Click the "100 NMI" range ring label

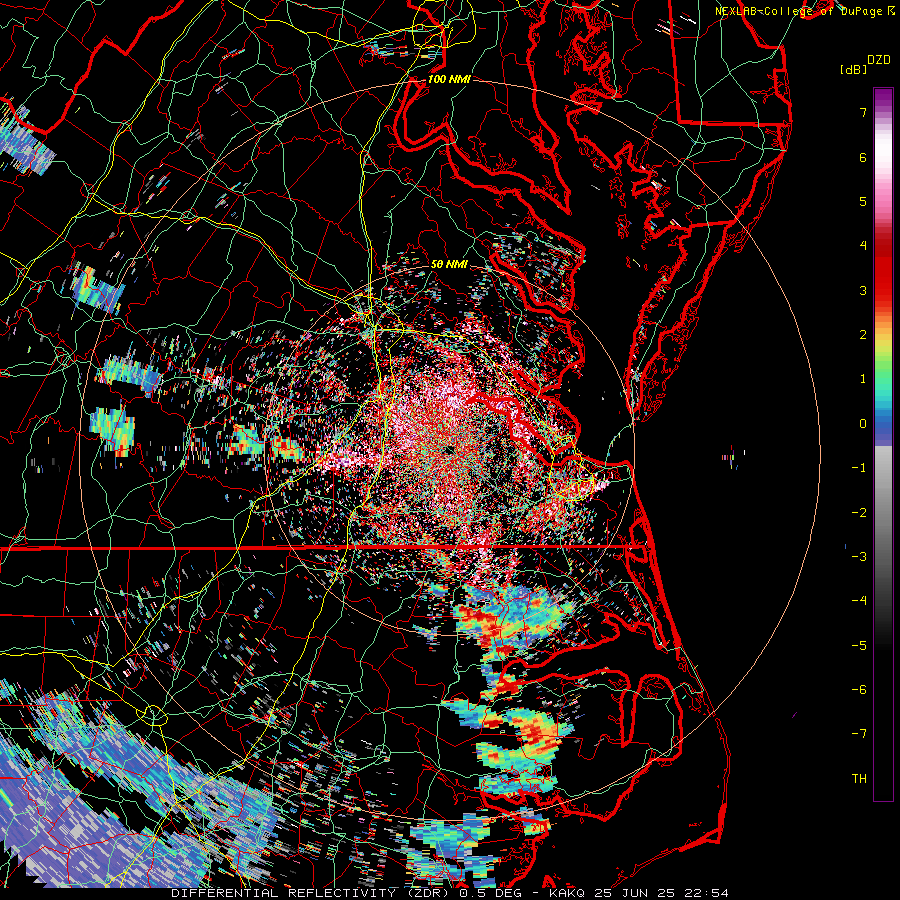click(x=449, y=79)
